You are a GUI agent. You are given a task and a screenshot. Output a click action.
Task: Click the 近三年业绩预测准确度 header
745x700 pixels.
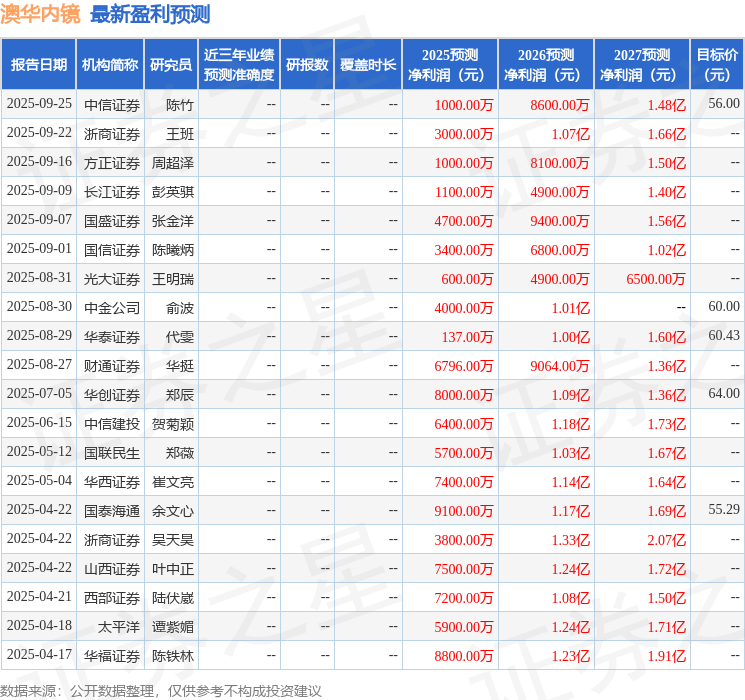pyautogui.click(x=239, y=65)
